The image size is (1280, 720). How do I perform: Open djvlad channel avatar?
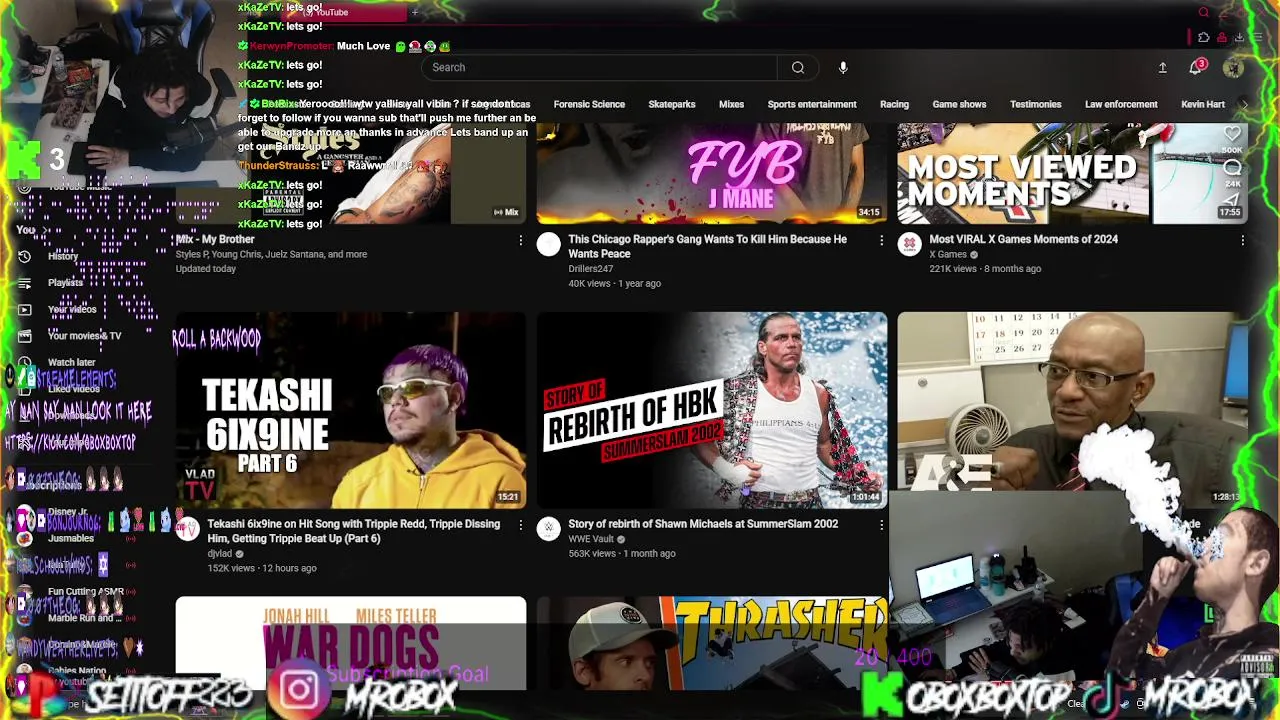(x=187, y=529)
